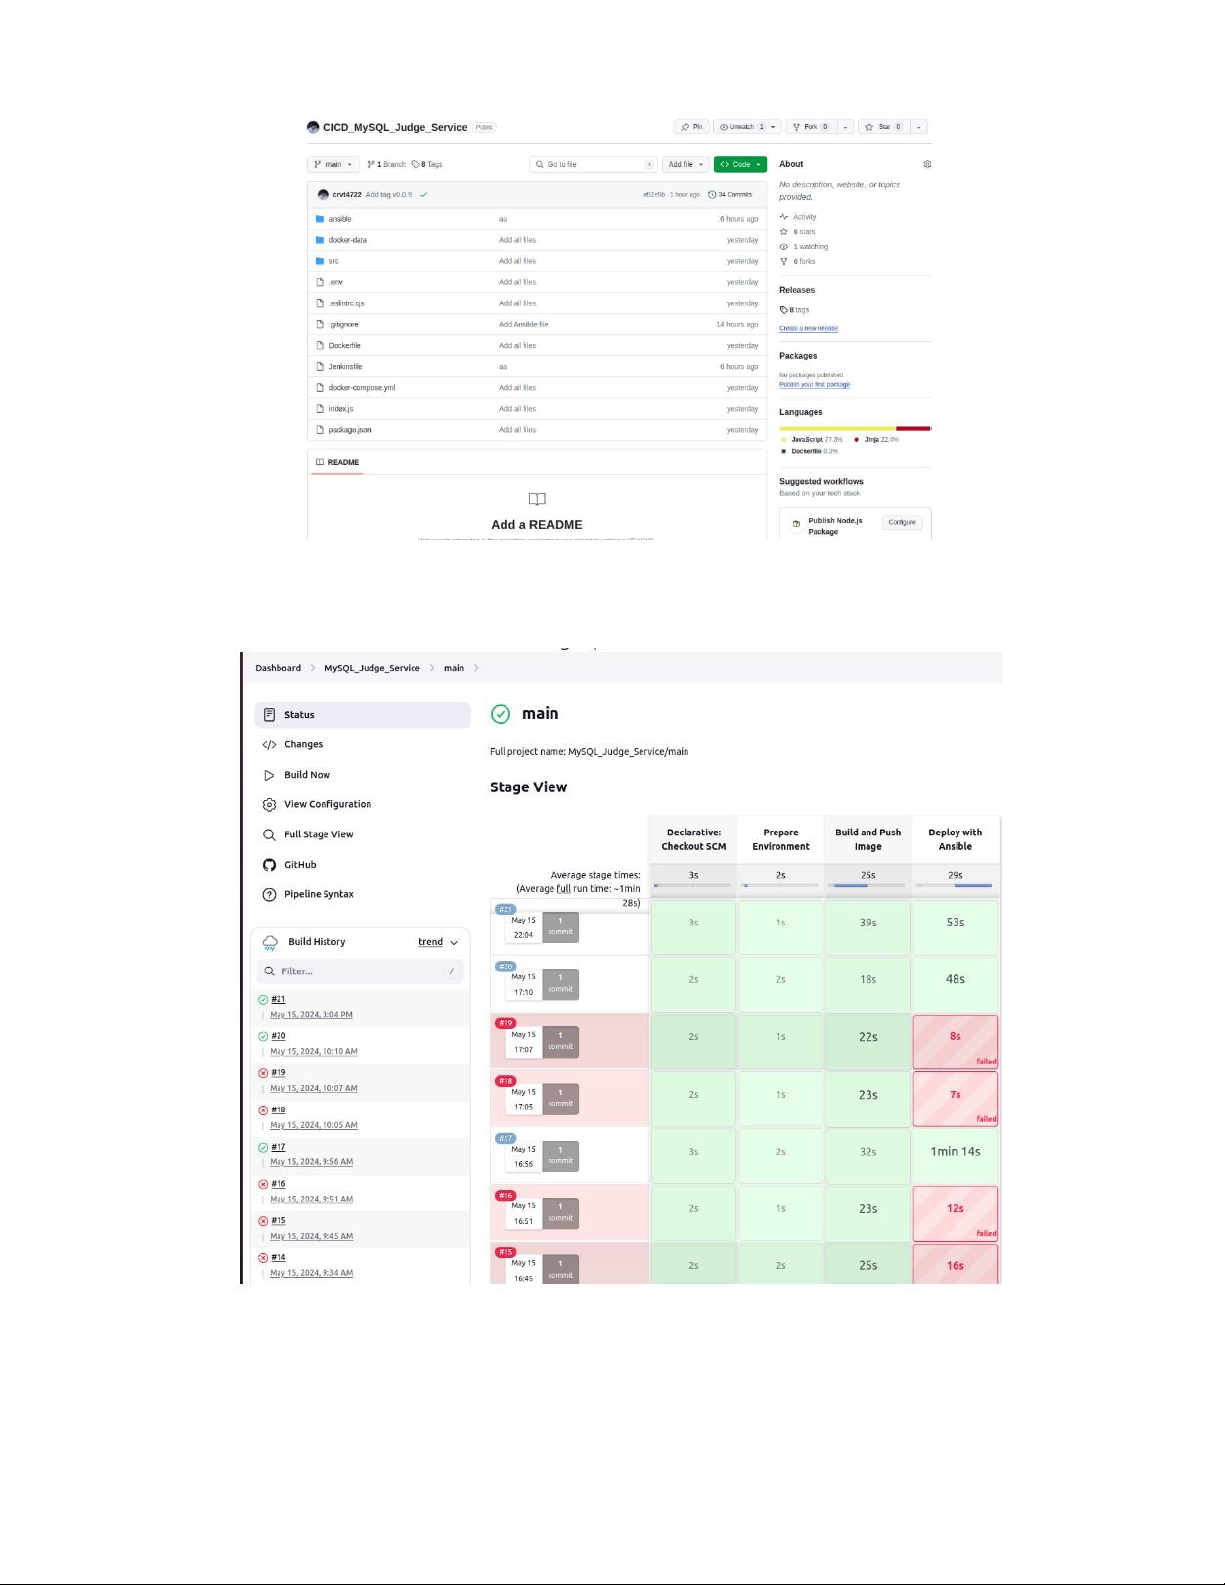The height and width of the screenshot is (1585, 1225).
Task: Open build #20 in Build History
Action: 278,1036
